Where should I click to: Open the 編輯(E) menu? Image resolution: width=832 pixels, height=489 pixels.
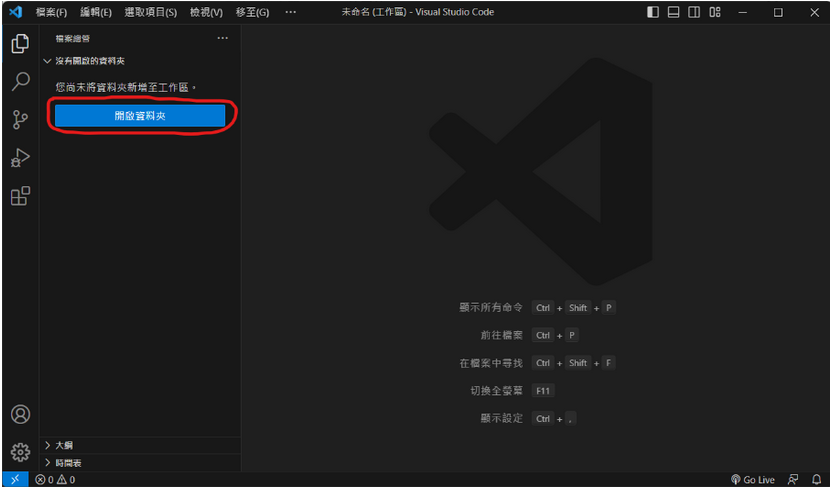[96, 12]
